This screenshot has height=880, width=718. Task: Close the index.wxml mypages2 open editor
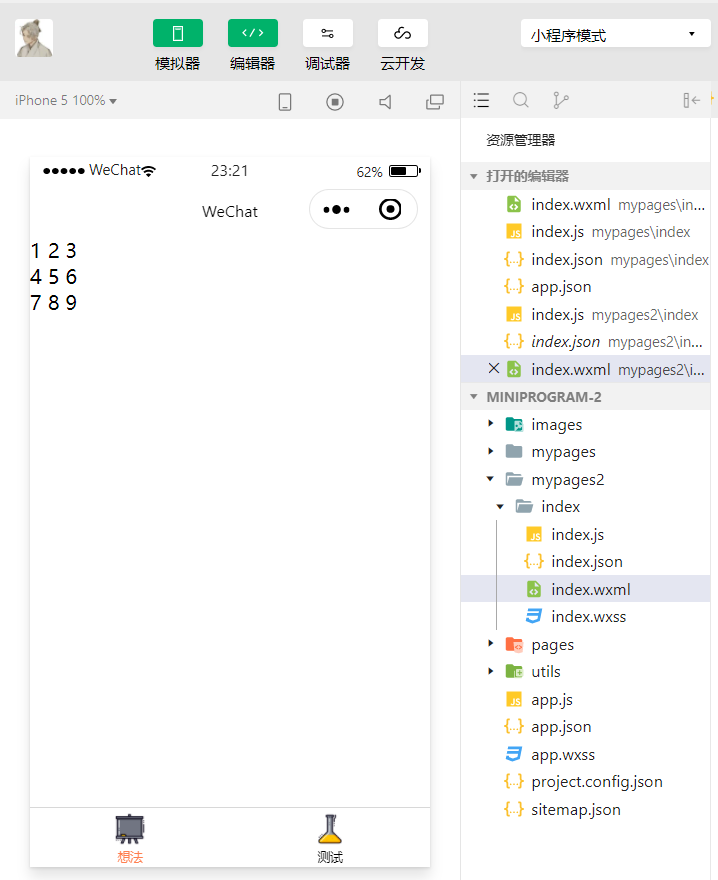click(494, 368)
